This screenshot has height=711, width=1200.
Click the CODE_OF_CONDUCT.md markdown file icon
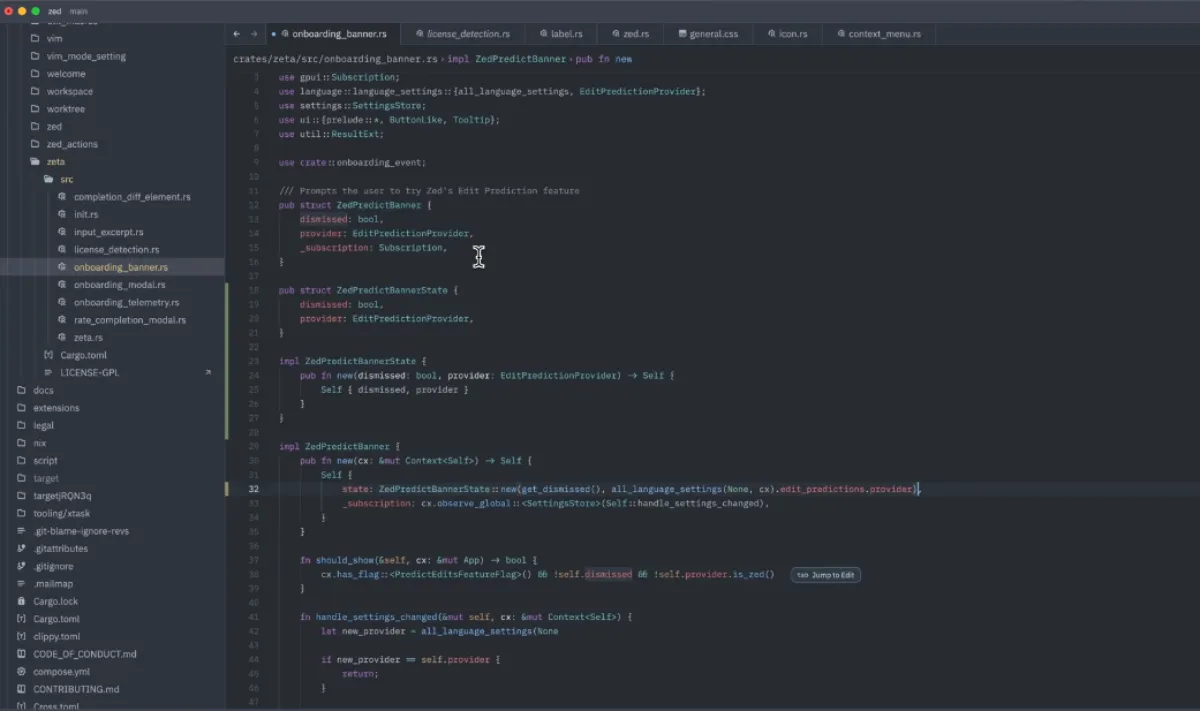tap(22, 654)
